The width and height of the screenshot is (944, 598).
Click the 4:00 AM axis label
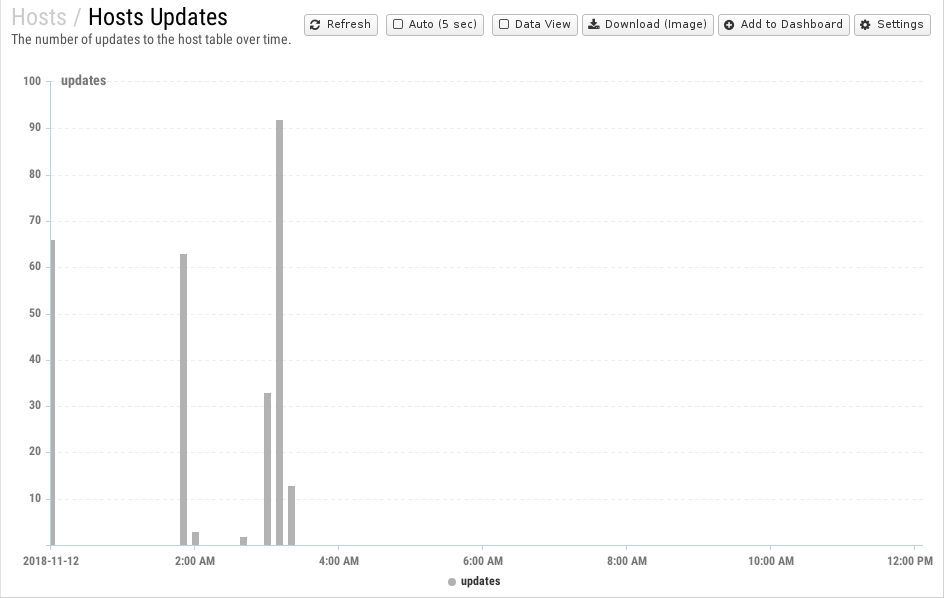pyautogui.click(x=339, y=561)
